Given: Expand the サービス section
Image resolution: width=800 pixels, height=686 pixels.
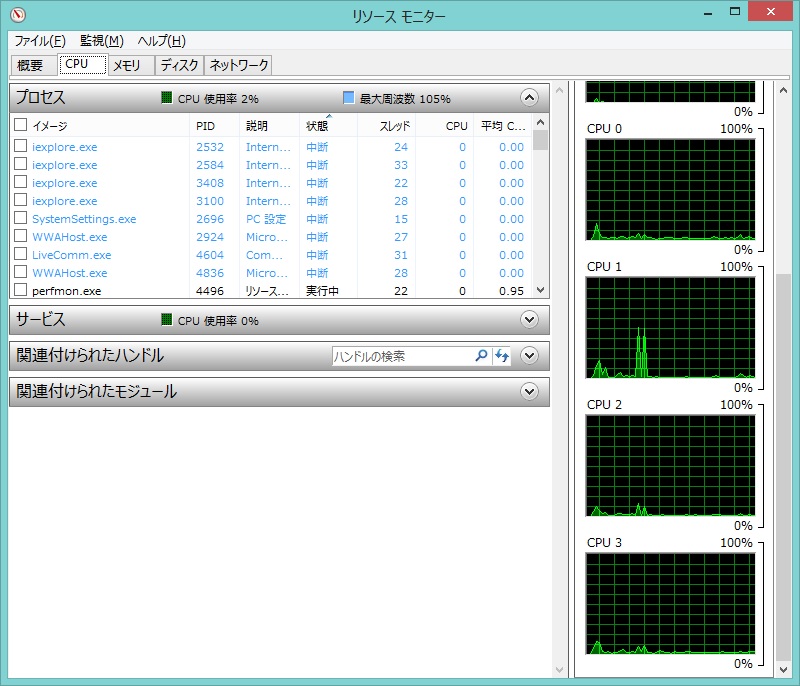Looking at the screenshot, I should point(530,320).
